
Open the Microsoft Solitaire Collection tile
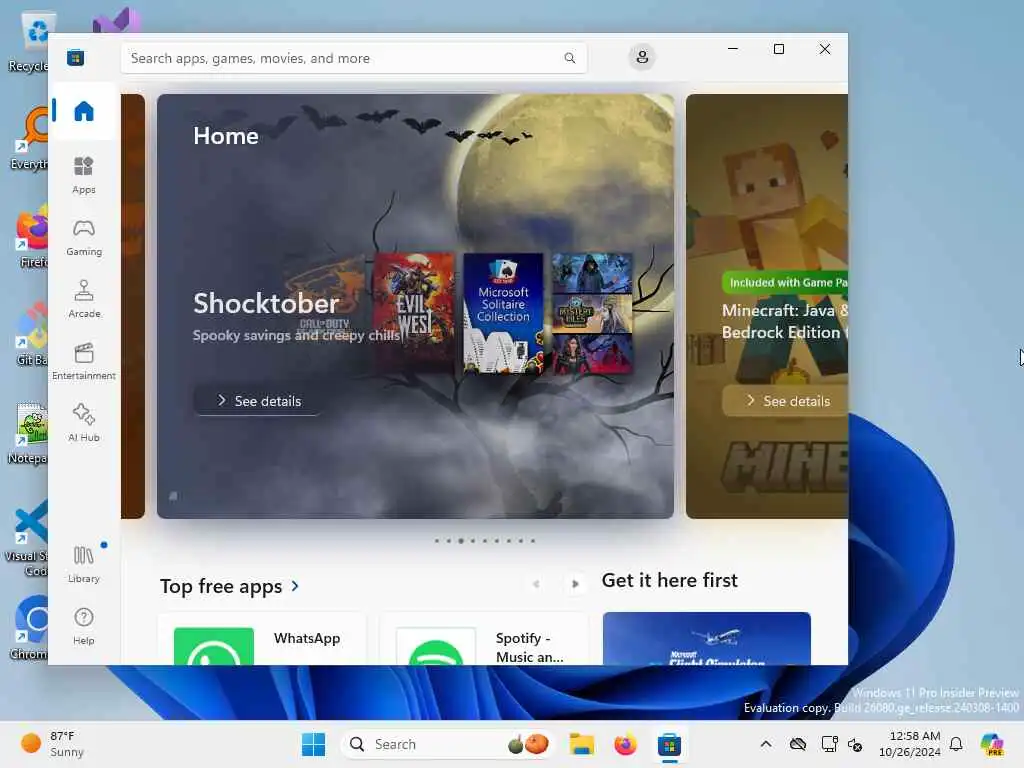[x=503, y=313]
